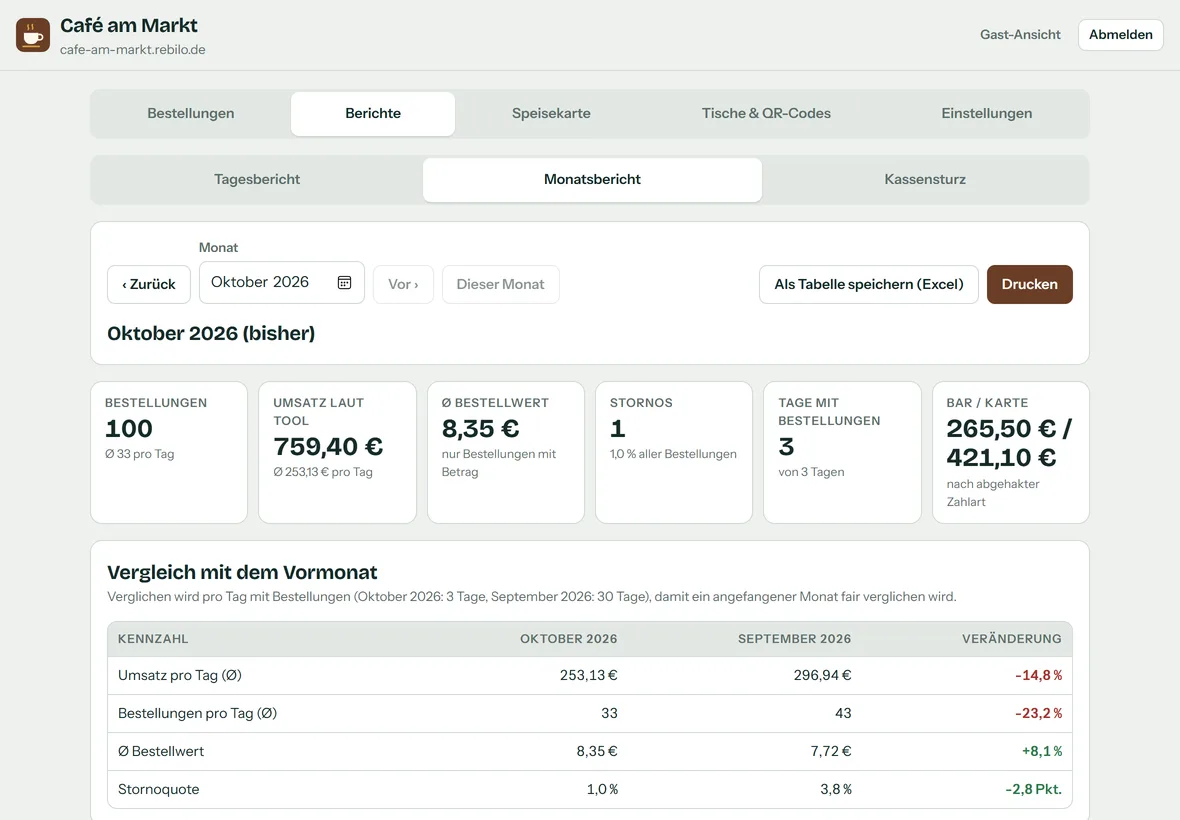
Task: Print the report with Drucken
Action: pos(1029,284)
